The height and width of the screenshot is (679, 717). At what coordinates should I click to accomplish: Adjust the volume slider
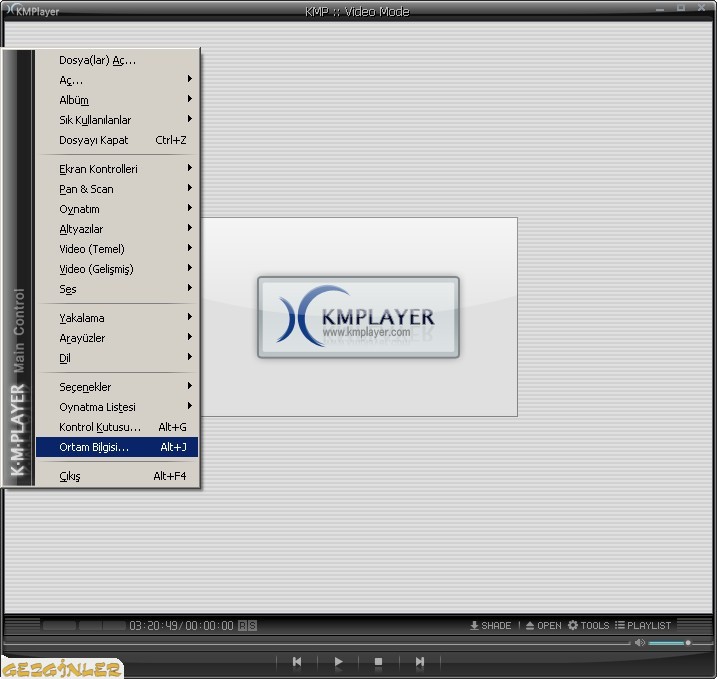click(x=670, y=643)
